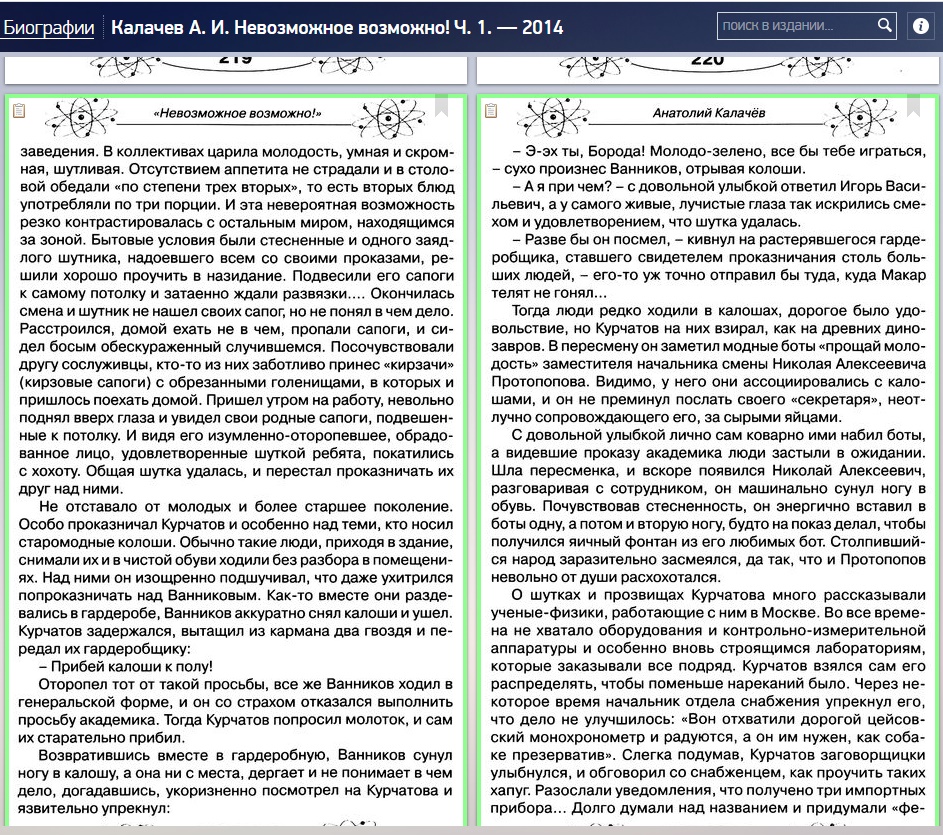Click the header text «Невозможное возможно!»
This screenshot has height=835, width=943.
click(x=238, y=113)
